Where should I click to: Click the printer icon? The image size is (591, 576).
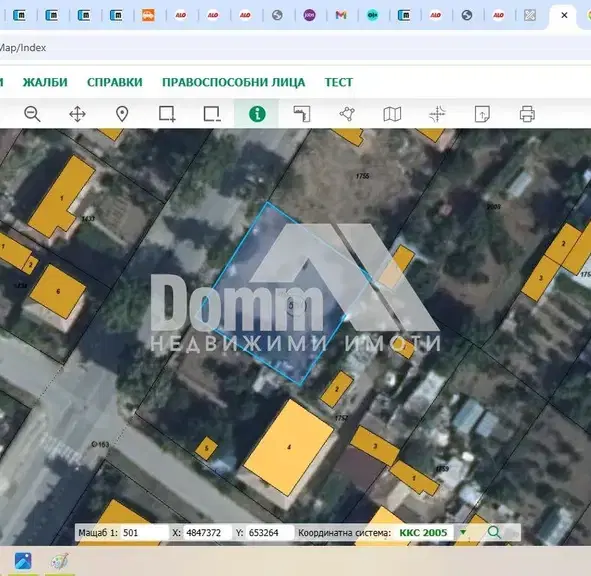tap(527, 114)
